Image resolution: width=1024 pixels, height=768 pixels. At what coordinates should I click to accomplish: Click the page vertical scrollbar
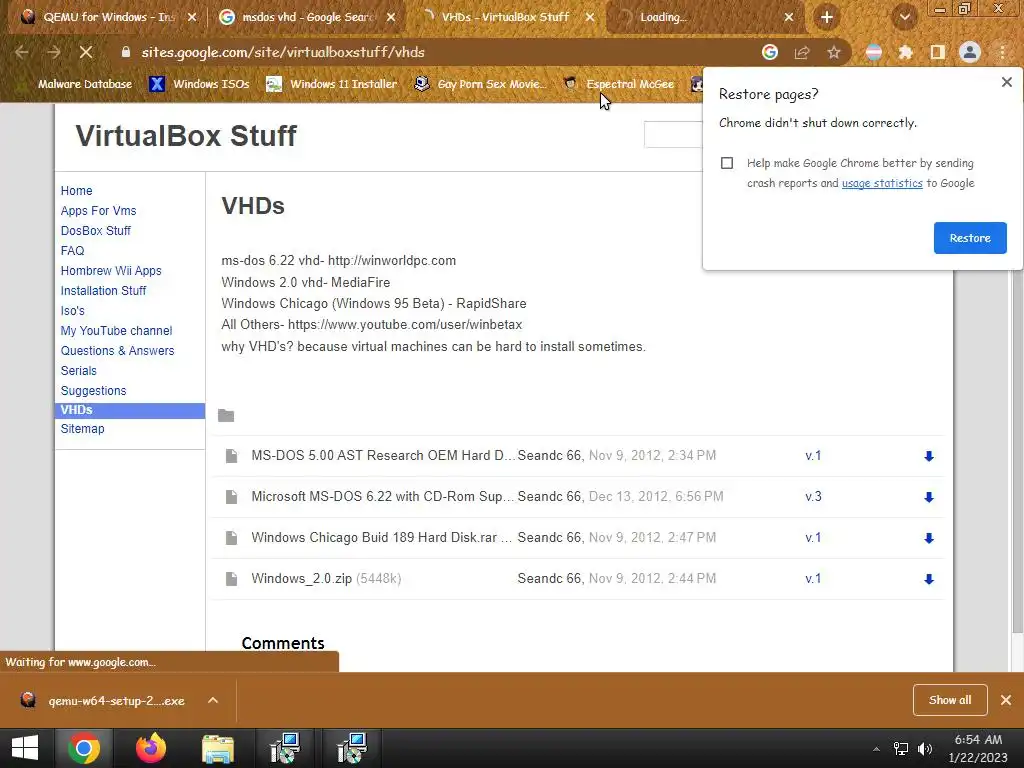(1017, 451)
